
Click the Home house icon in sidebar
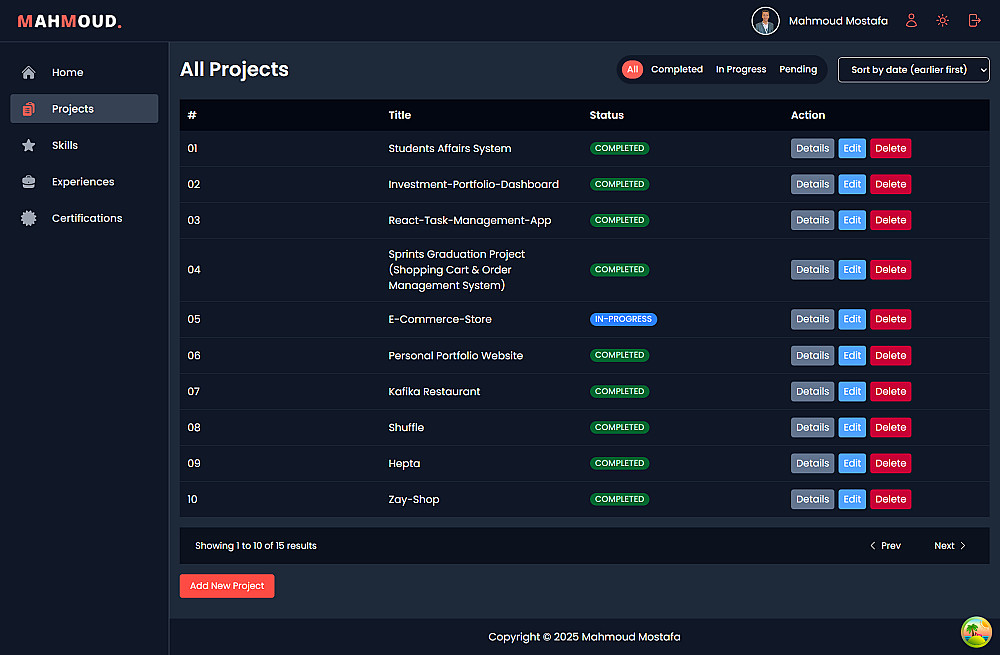click(29, 73)
